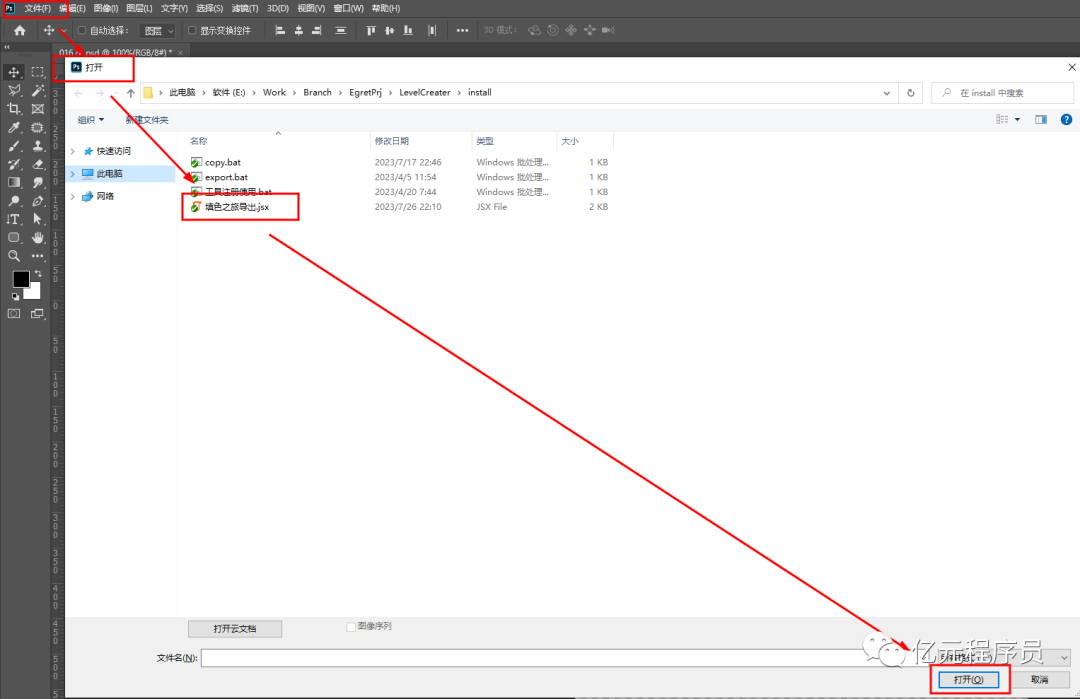Screen dimensions: 1080x699
Task: Open the Edit Toolbar three-dots icon
Action: tap(38, 256)
